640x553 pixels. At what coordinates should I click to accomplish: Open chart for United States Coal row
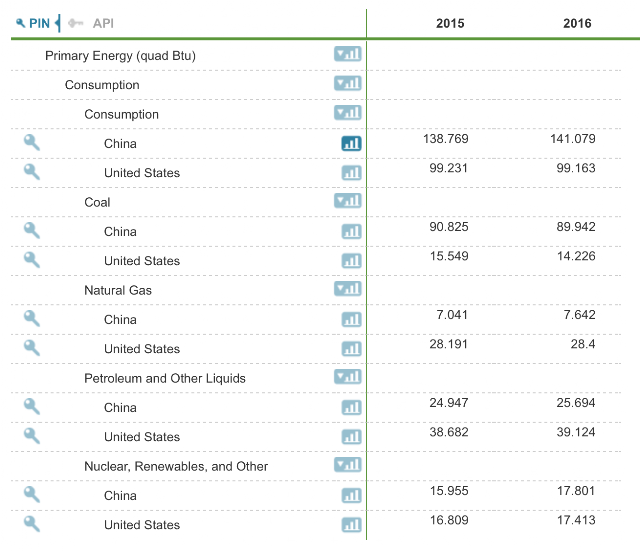tap(351, 261)
